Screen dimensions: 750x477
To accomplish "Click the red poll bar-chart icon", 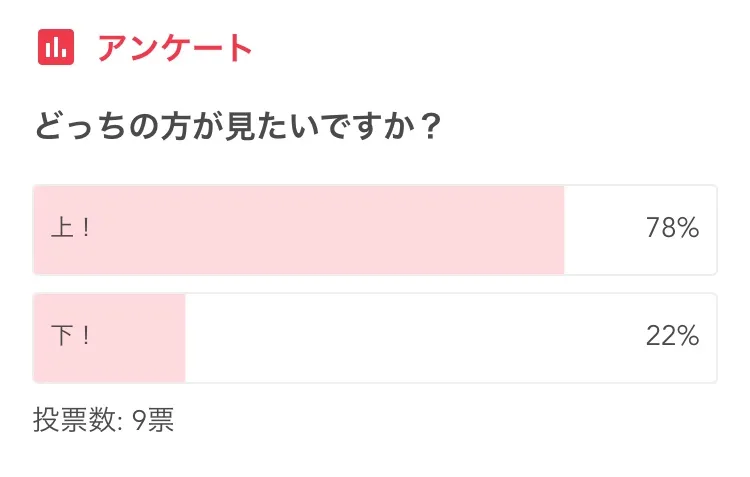I will coord(56,47).
